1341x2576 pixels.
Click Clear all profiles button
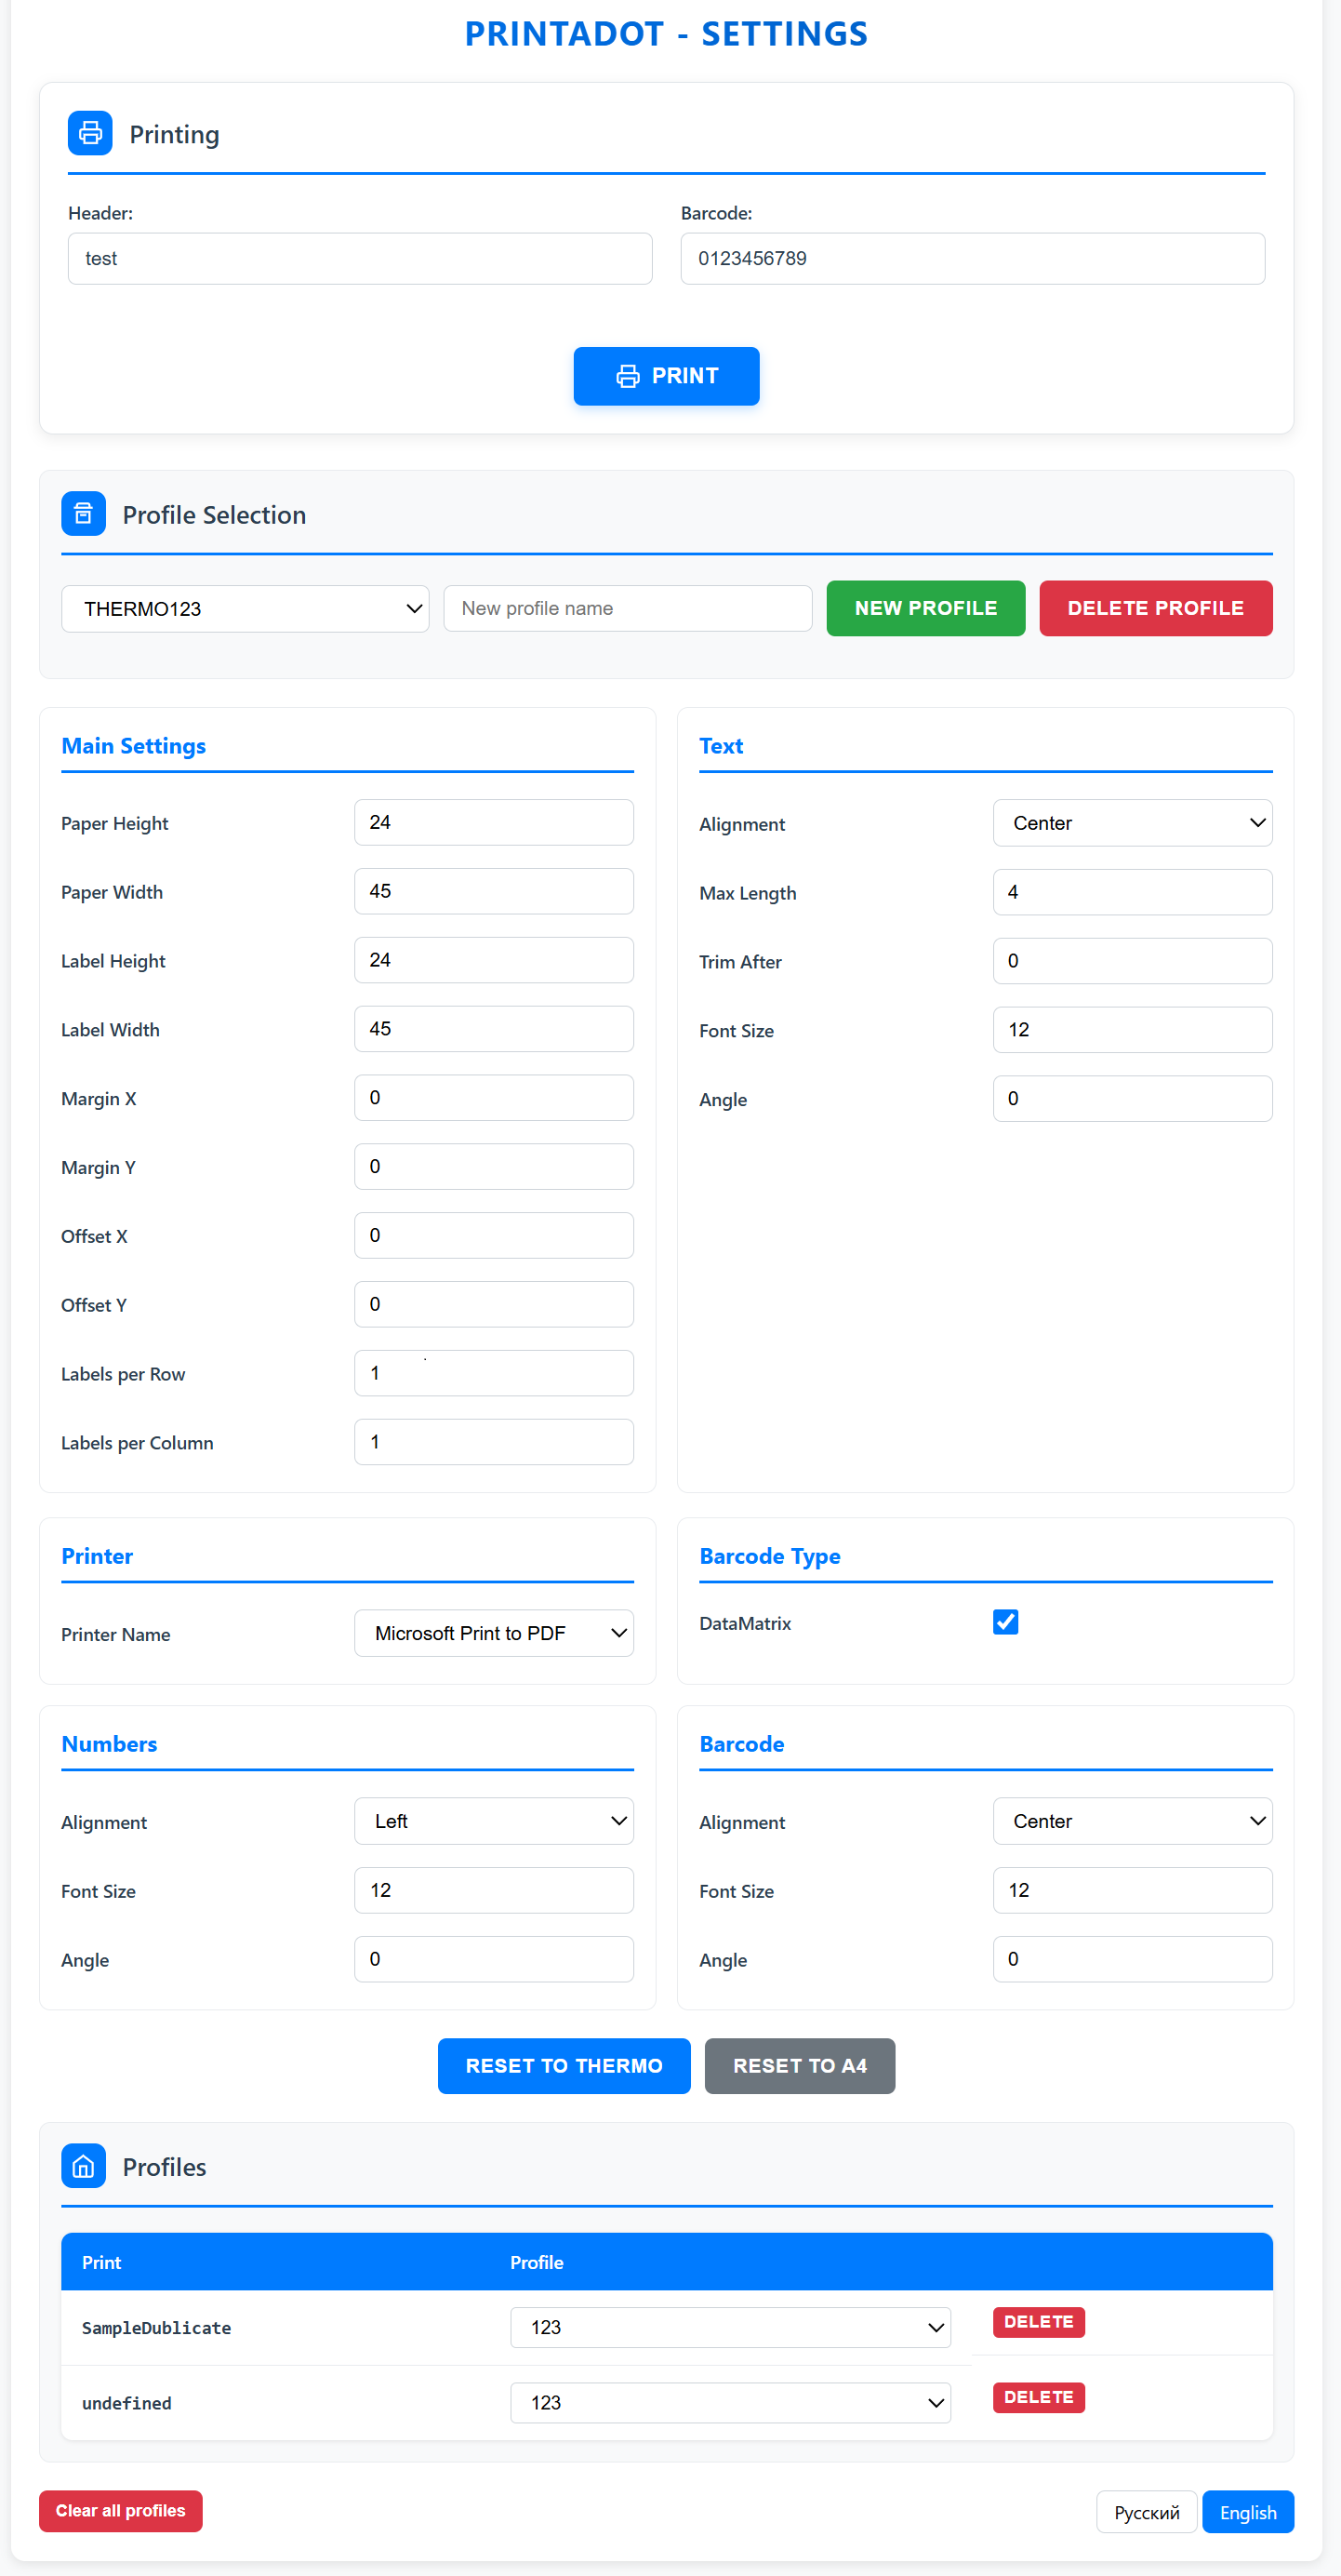(x=121, y=2511)
